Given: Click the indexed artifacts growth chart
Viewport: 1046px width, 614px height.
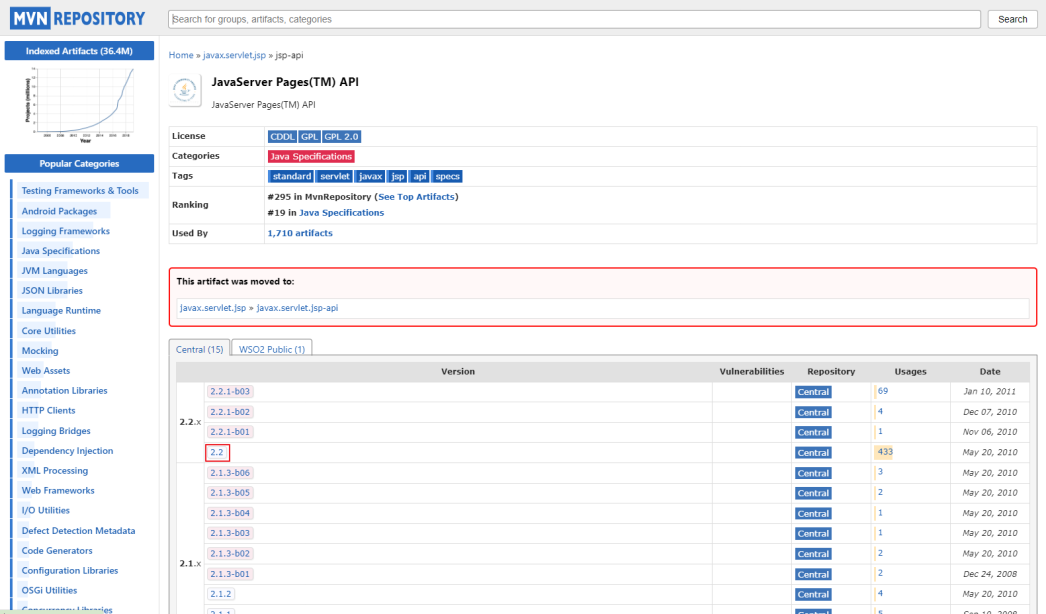Looking at the screenshot, I should point(79,105).
